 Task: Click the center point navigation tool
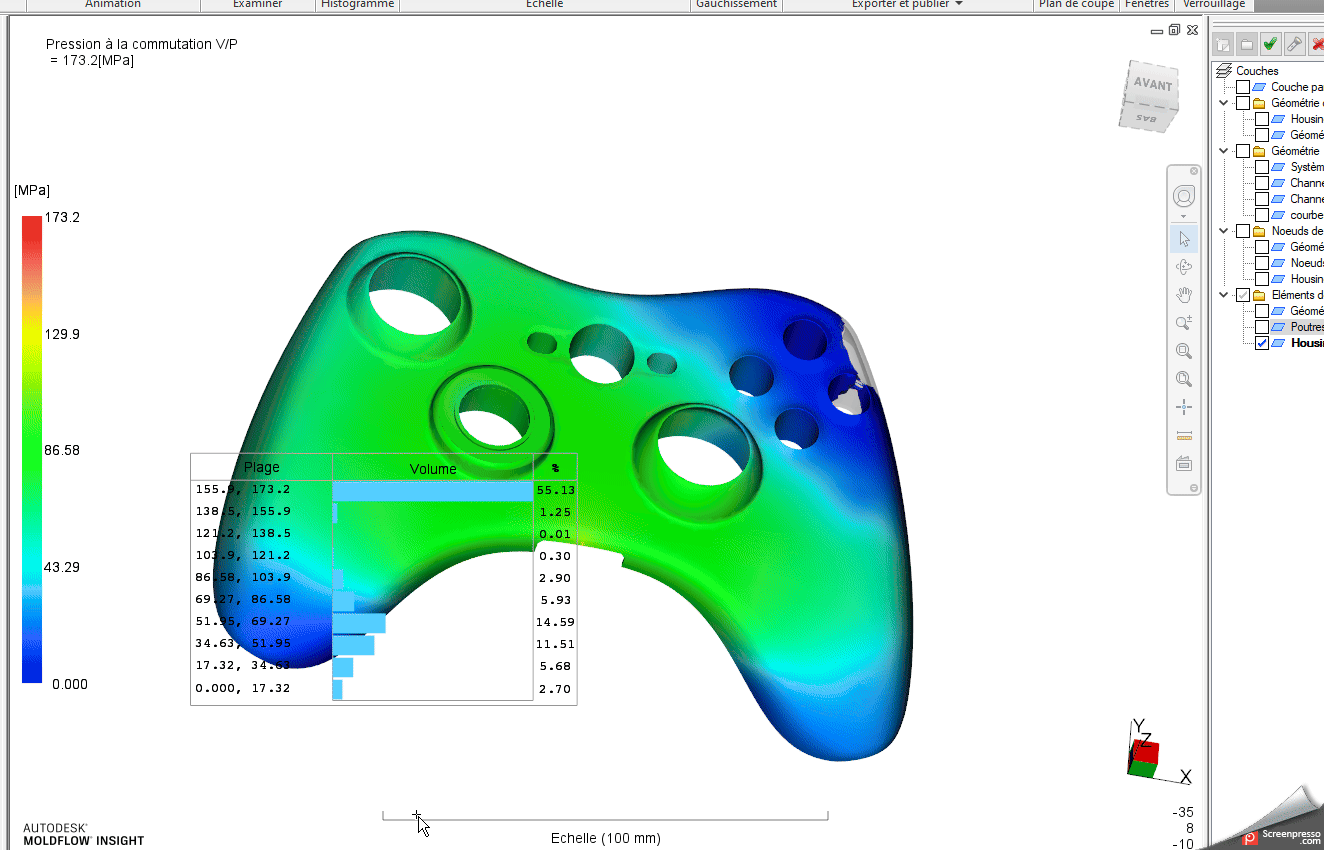[1184, 407]
